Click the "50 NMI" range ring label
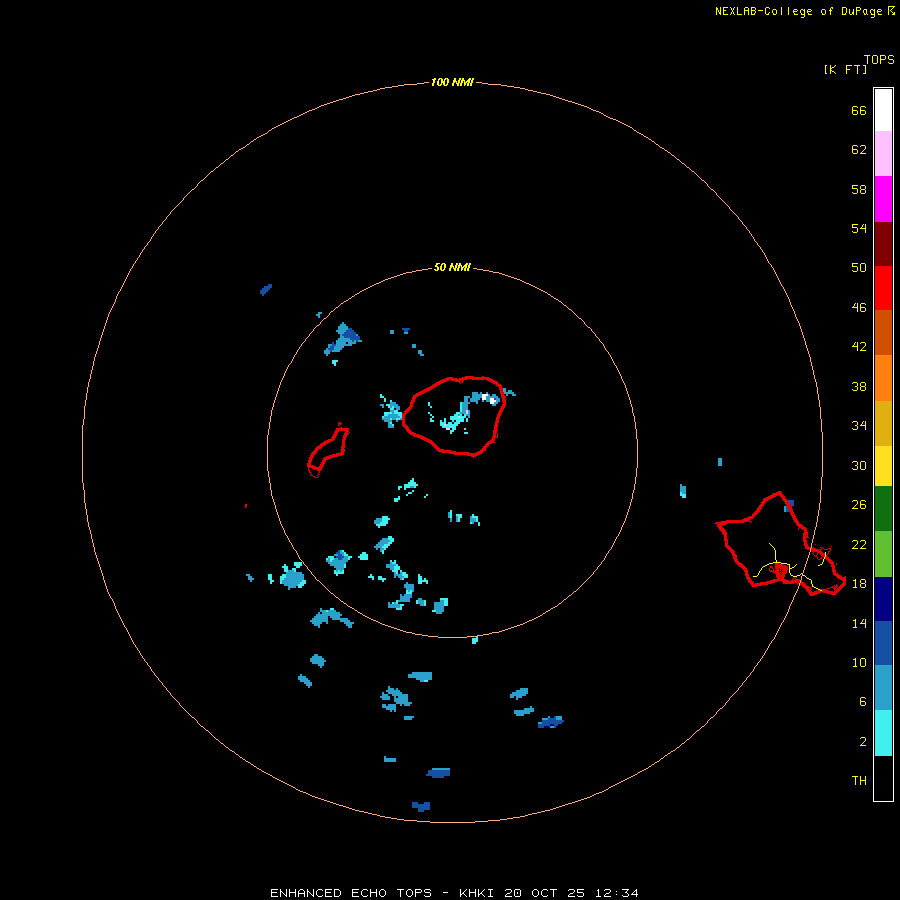The width and height of the screenshot is (900, 900). coord(452,267)
